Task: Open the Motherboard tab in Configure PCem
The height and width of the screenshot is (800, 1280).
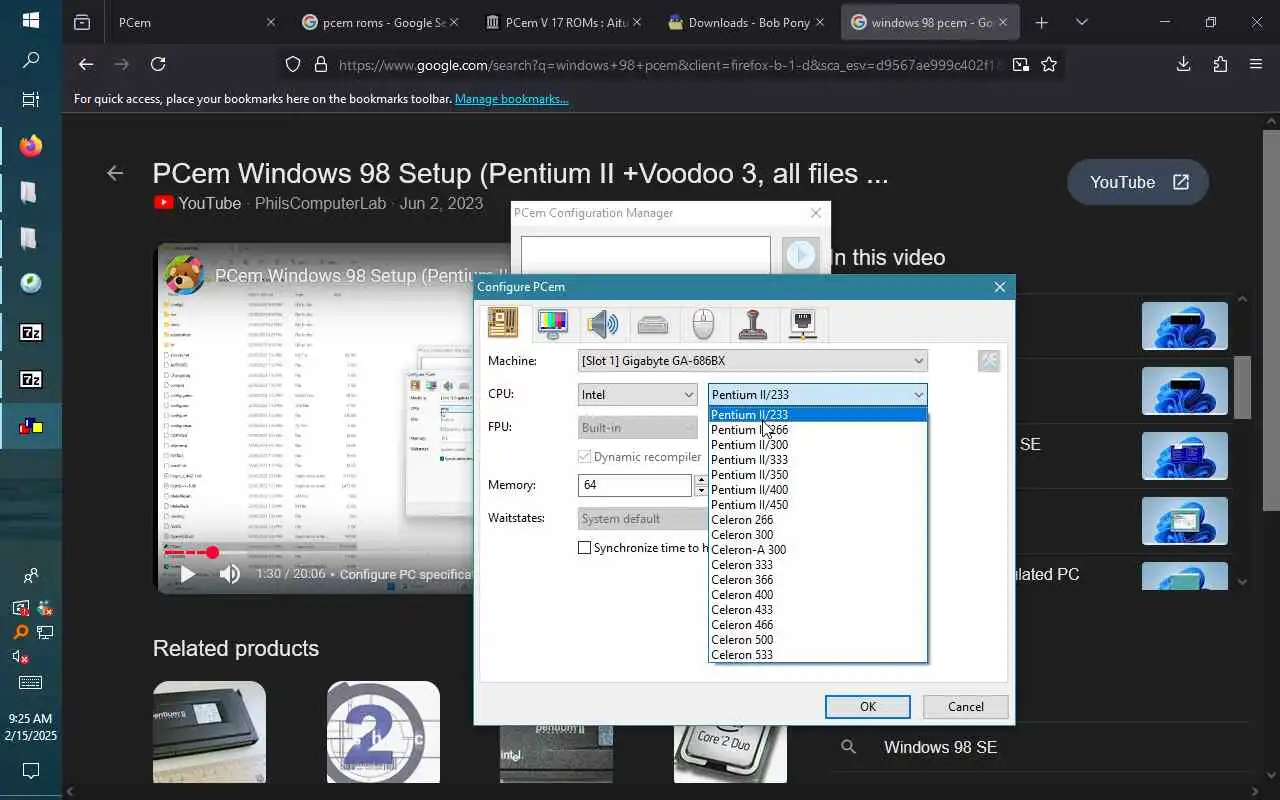Action: click(x=503, y=323)
